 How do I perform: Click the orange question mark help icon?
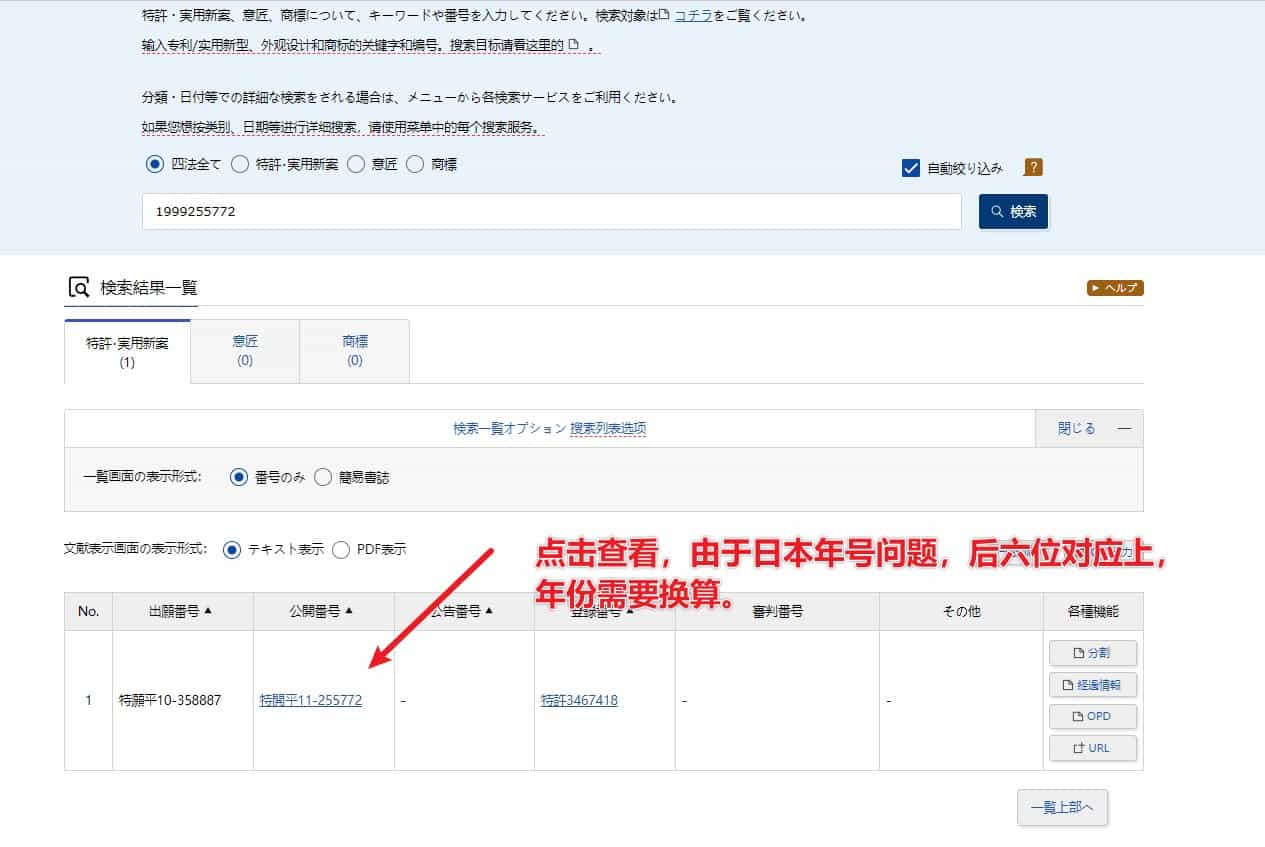click(1034, 168)
